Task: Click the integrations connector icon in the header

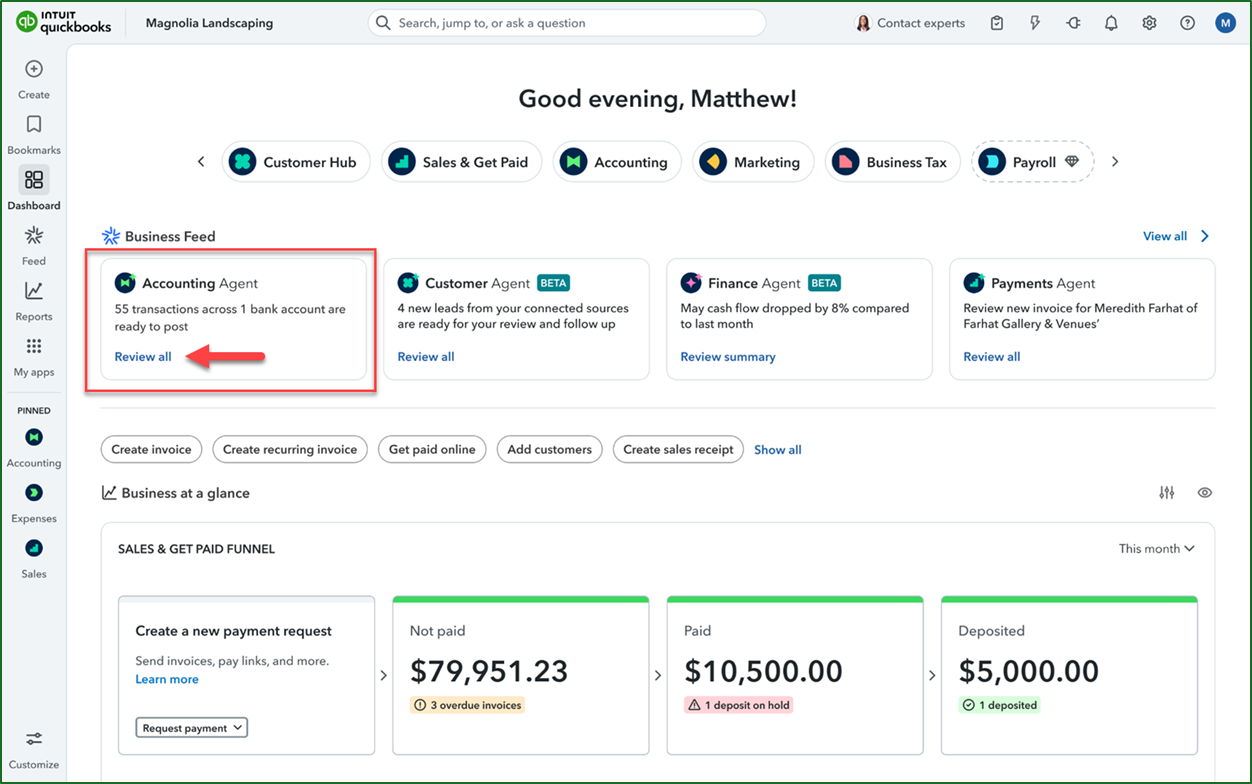Action: tap(1074, 23)
